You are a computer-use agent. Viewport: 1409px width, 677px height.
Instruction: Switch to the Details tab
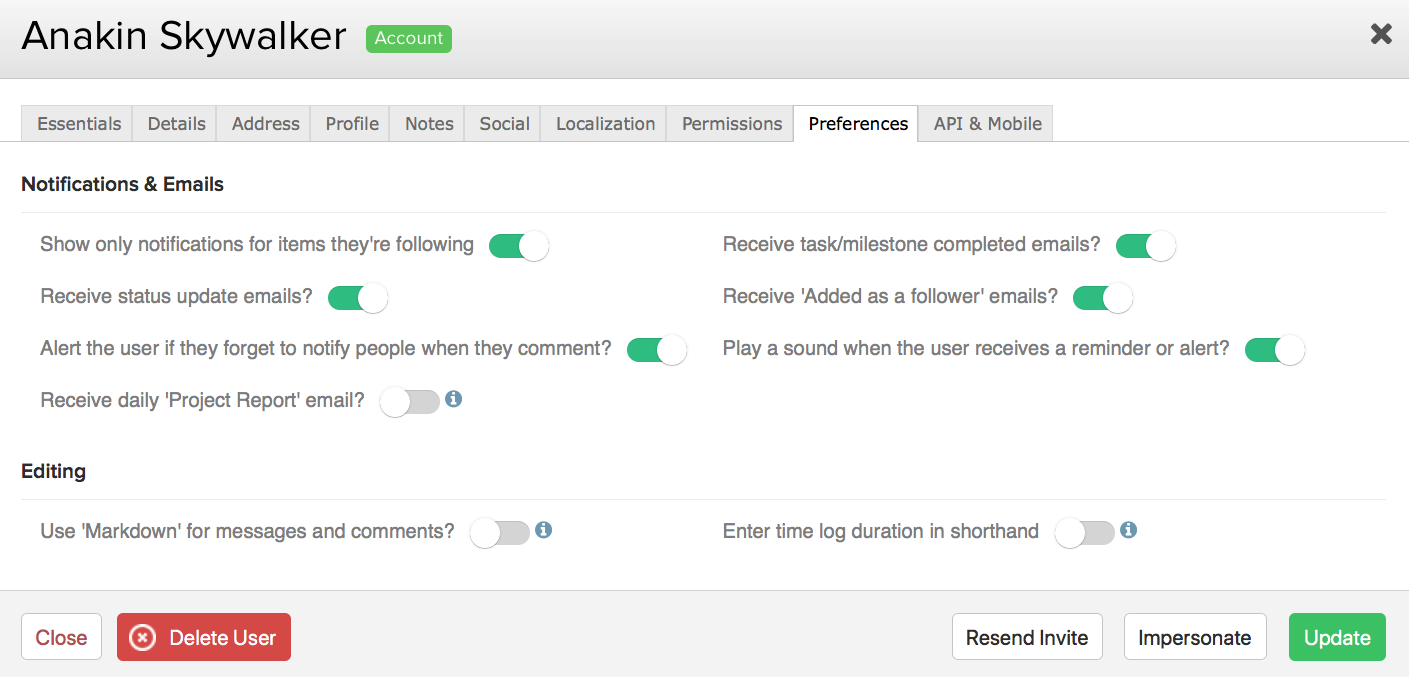176,124
